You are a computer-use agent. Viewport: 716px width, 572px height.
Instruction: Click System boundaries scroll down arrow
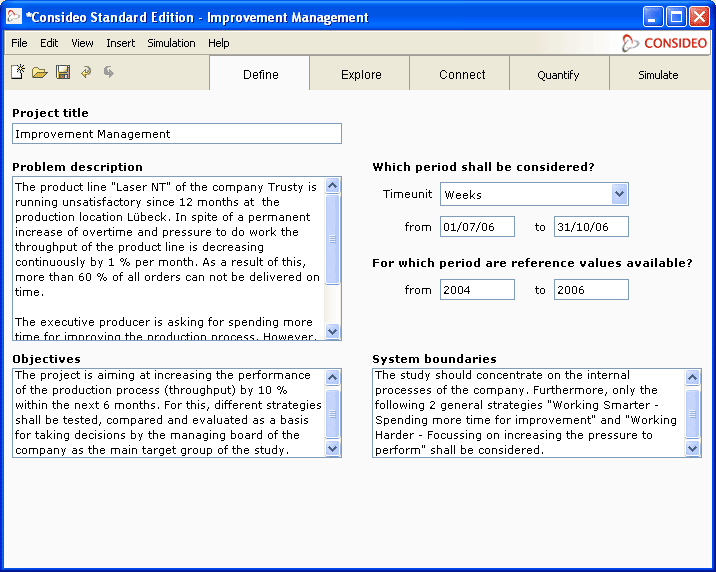692,448
